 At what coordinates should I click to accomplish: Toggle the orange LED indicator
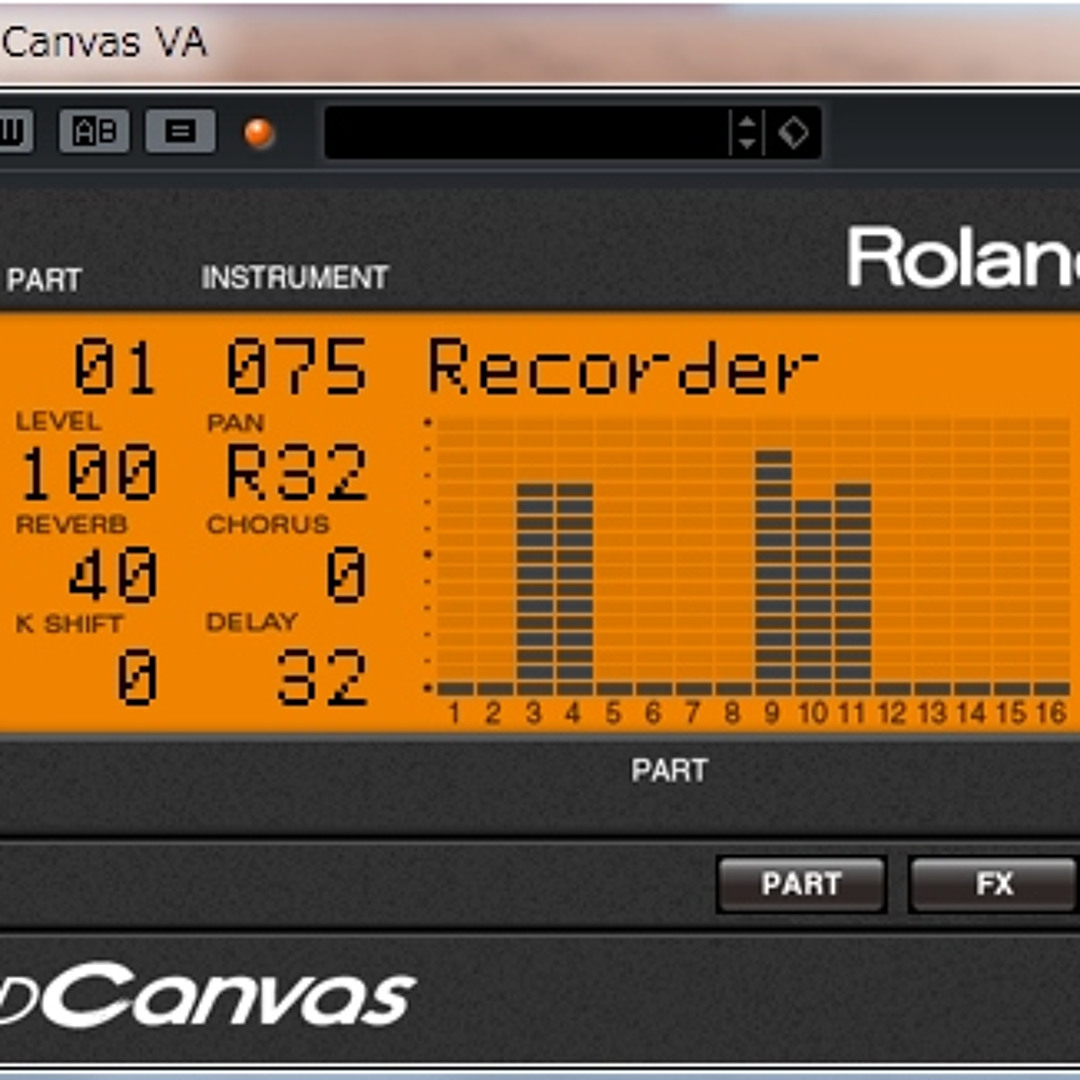pos(258,131)
